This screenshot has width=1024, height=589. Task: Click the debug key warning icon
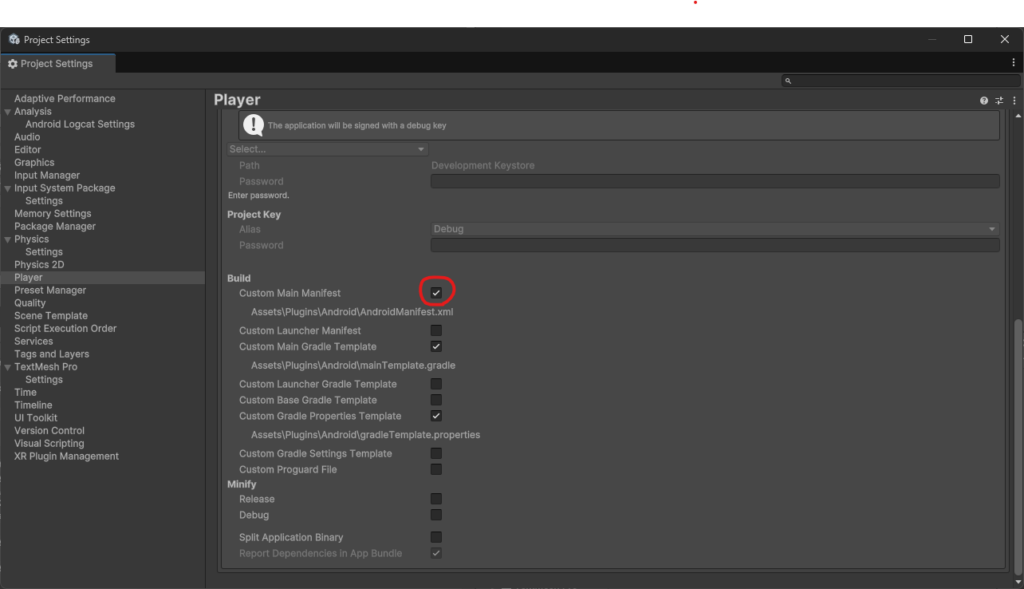[x=253, y=125]
